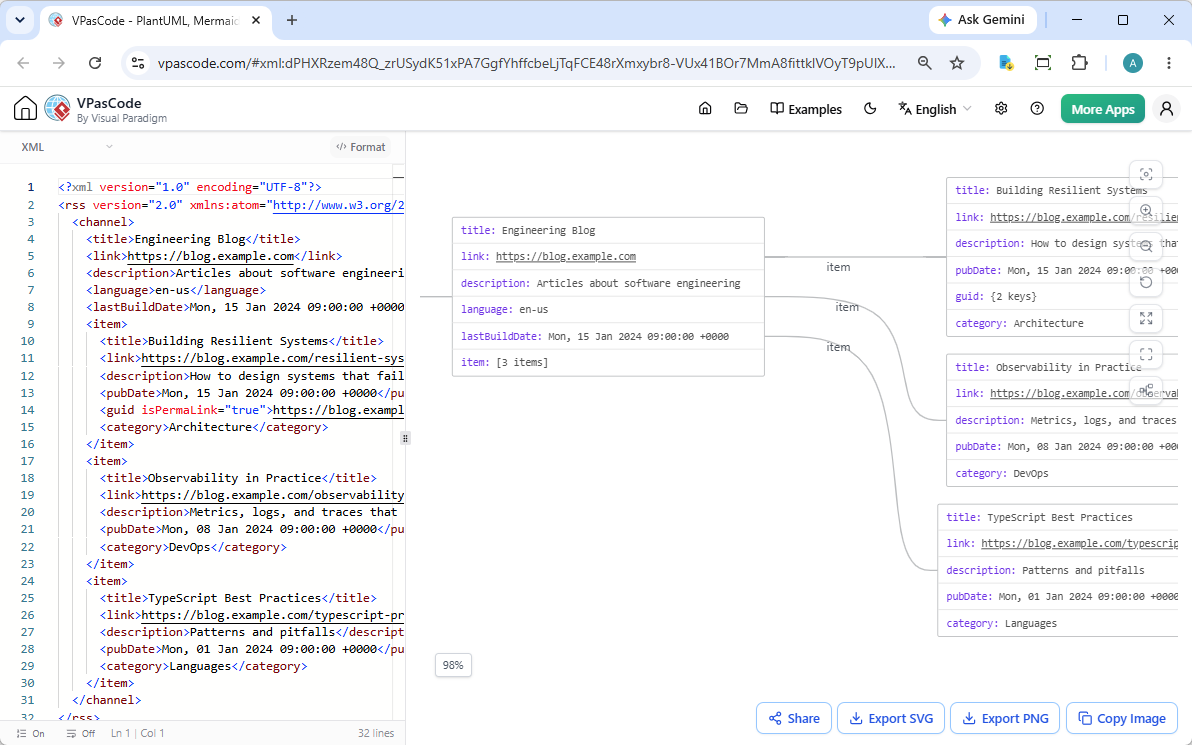
Task: Click category: DevOps row in diagram
Action: point(1062,473)
